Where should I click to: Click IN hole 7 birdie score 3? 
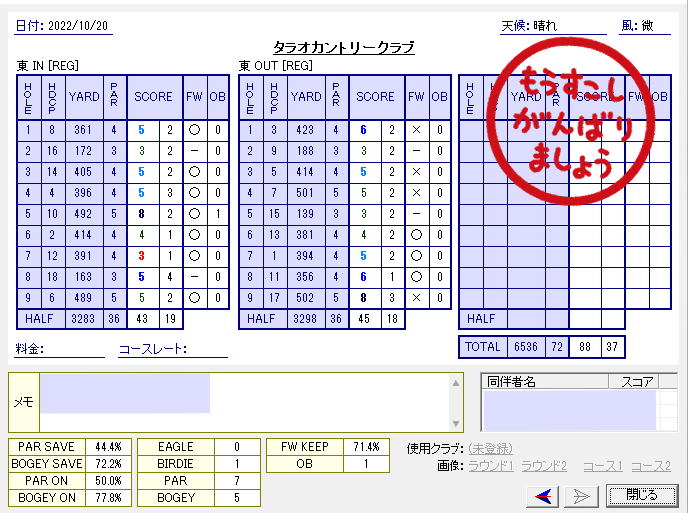pos(142,256)
